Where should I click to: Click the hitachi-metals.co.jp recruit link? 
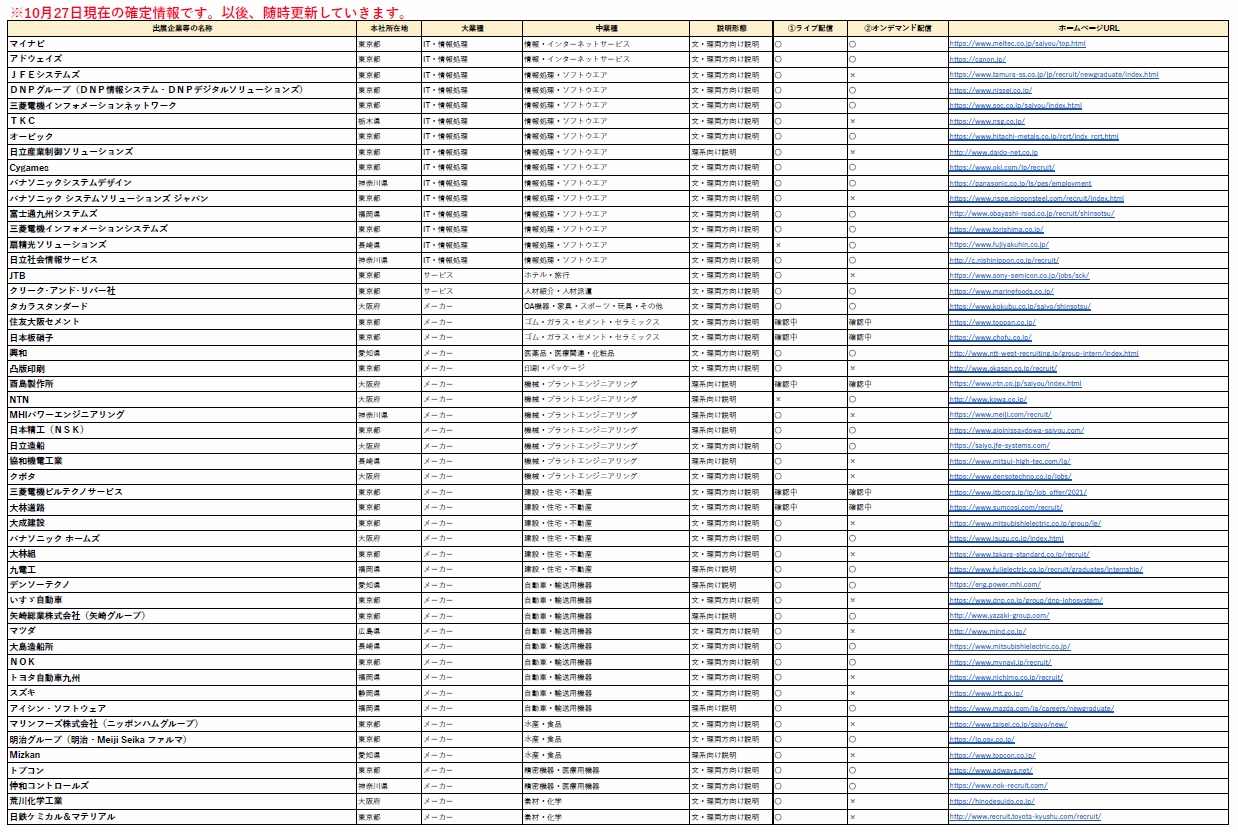(1034, 137)
